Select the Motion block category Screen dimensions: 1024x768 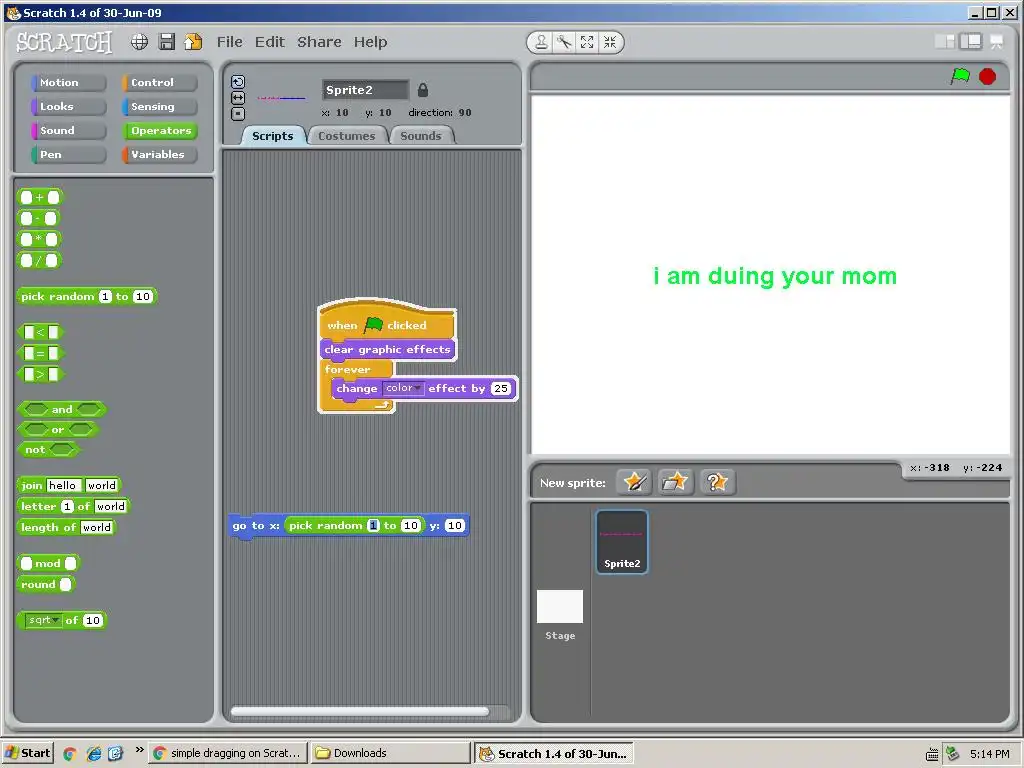(x=68, y=82)
